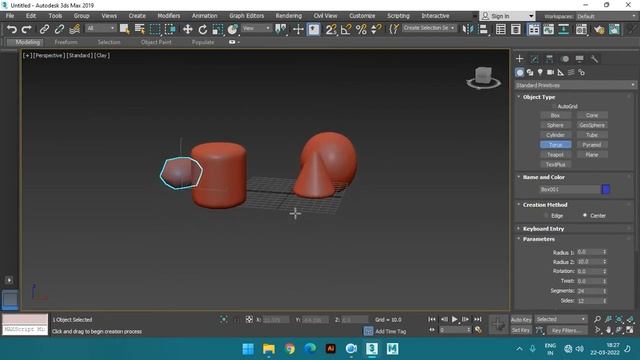Click the Mirror tool icon

click(468, 29)
